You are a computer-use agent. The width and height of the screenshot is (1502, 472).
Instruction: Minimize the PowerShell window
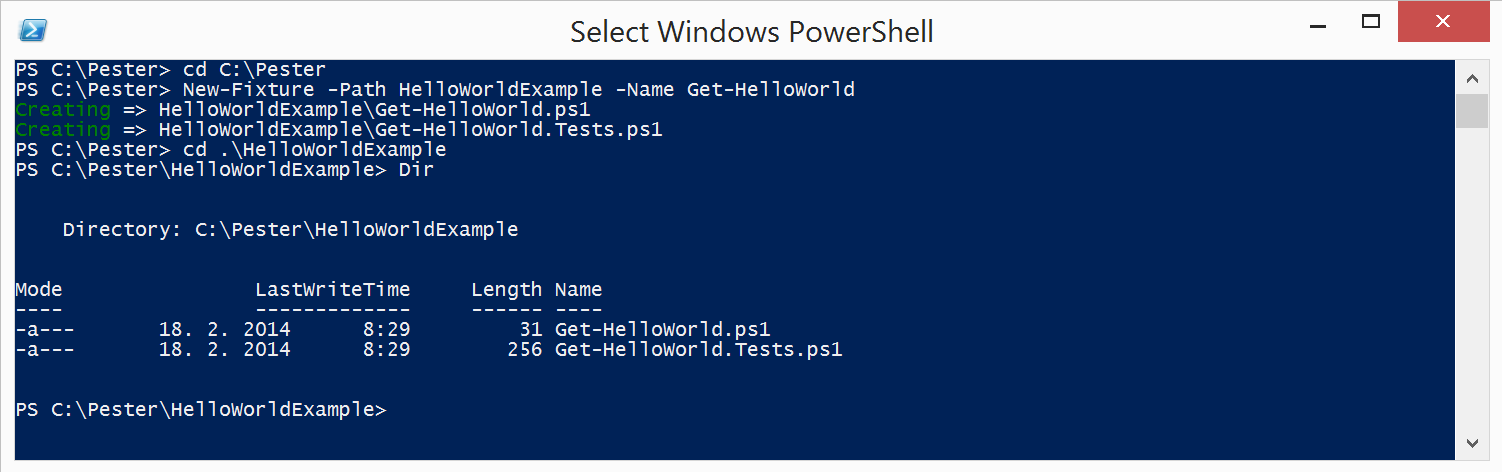[x=1316, y=22]
